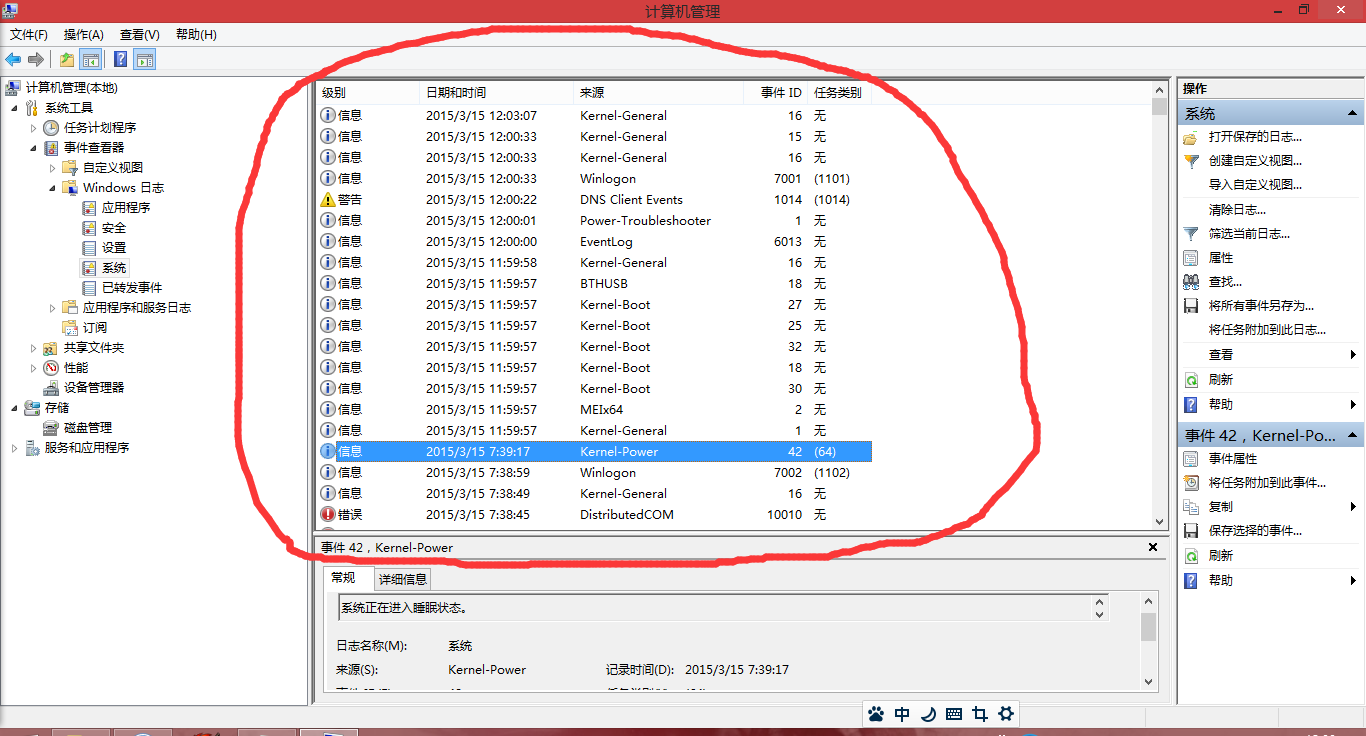Open the Application (应用程序) log
The height and width of the screenshot is (736, 1366).
point(126,207)
